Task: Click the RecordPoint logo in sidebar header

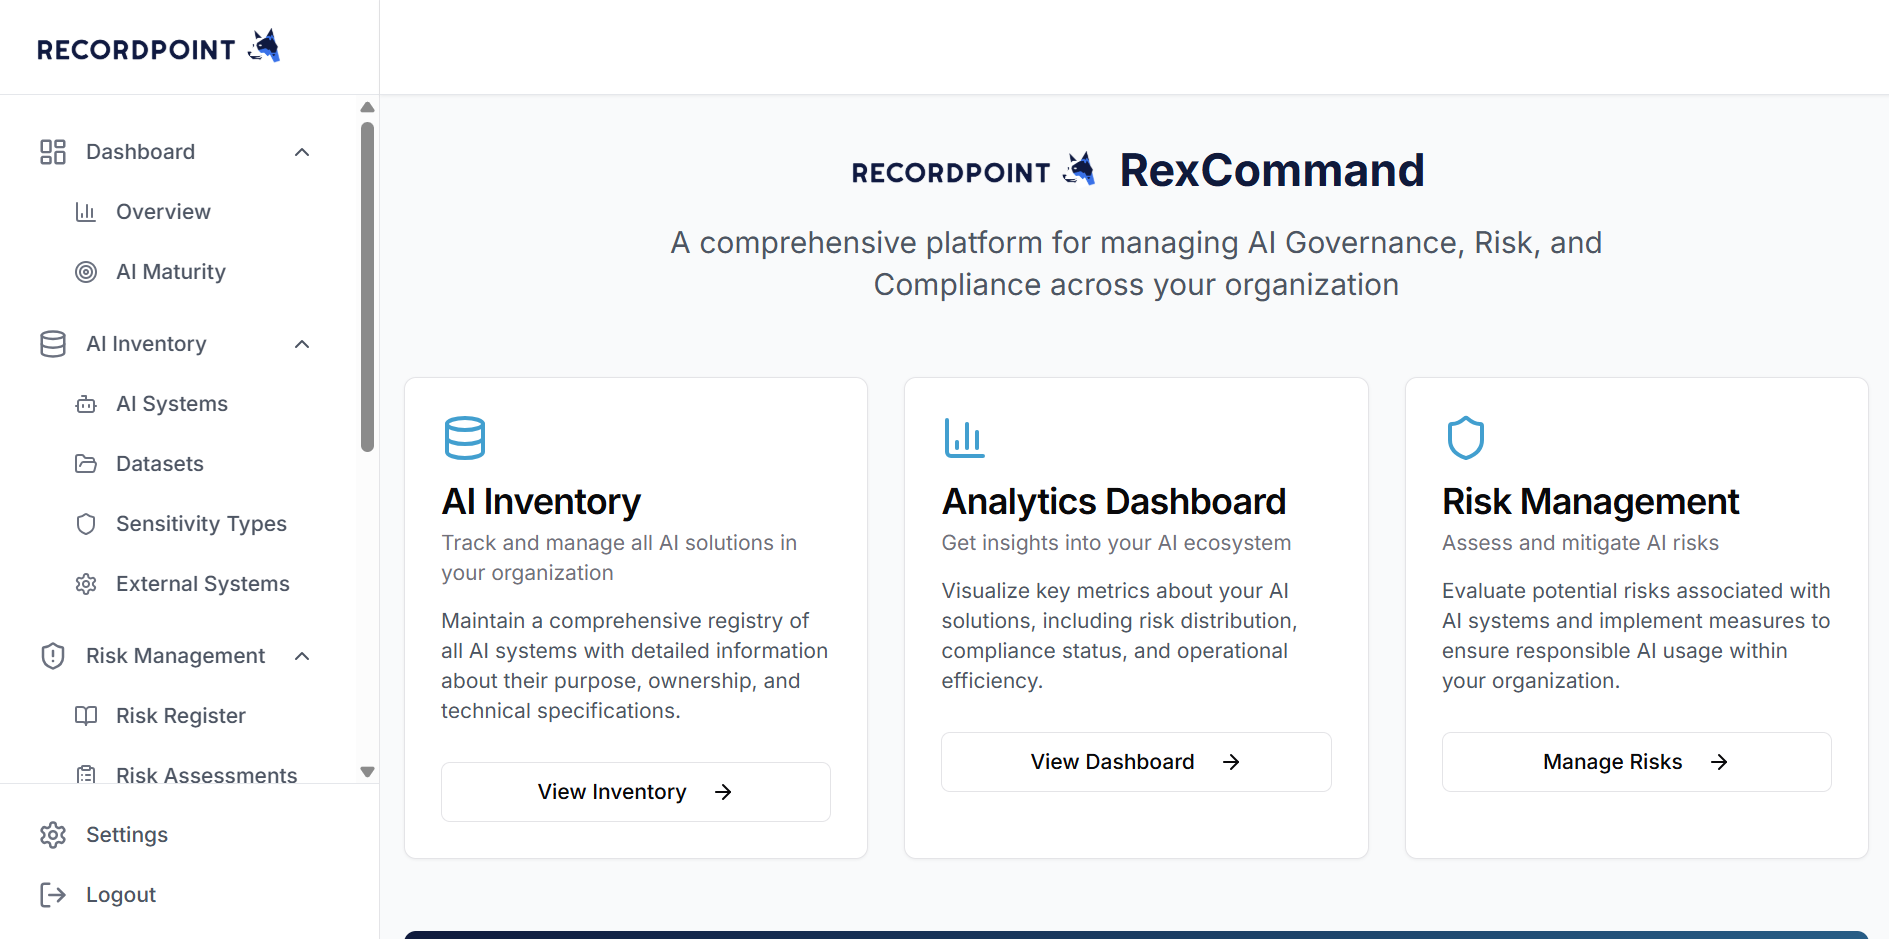Action: pos(158,48)
